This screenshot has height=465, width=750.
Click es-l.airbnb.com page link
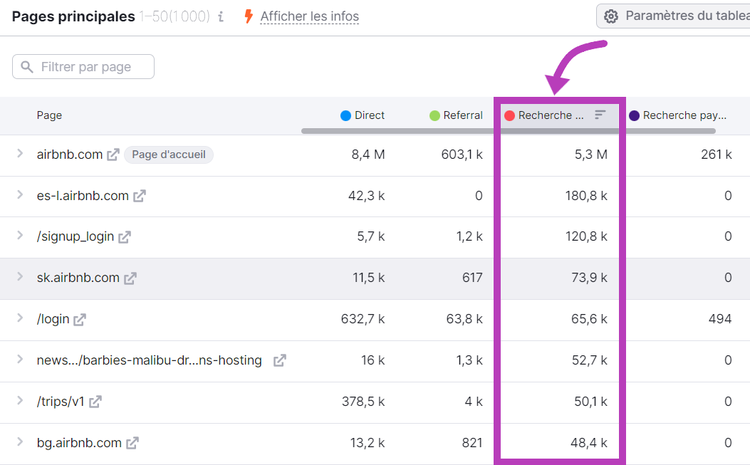pyautogui.click(x=83, y=196)
